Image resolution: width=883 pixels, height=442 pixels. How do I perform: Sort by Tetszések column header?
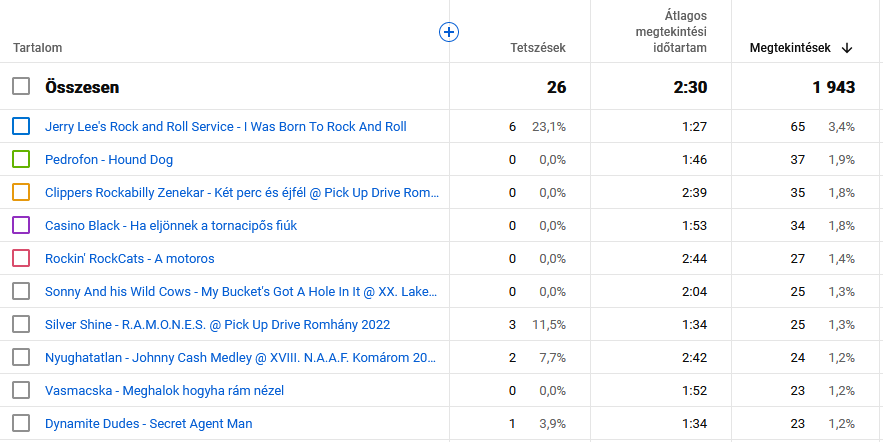coord(538,48)
